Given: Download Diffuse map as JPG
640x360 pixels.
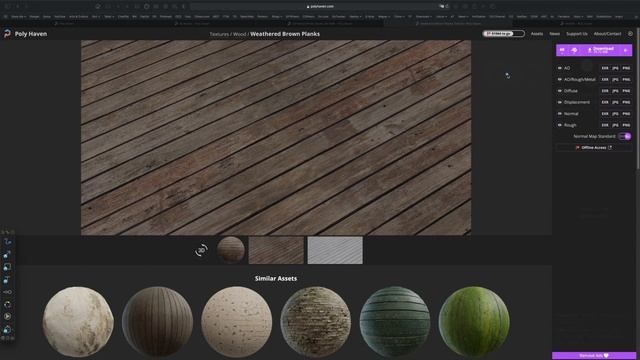Looking at the screenshot, I should (x=615, y=91).
